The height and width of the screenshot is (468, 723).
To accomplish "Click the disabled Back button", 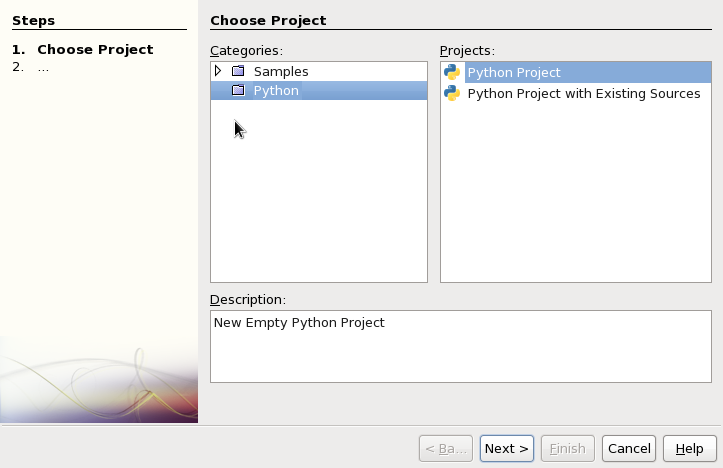I will click(446, 449).
